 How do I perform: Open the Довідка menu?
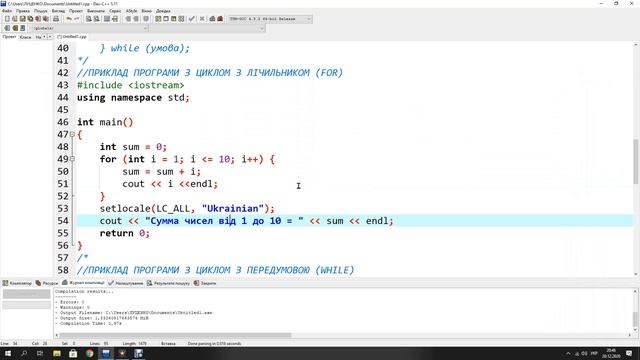point(163,11)
